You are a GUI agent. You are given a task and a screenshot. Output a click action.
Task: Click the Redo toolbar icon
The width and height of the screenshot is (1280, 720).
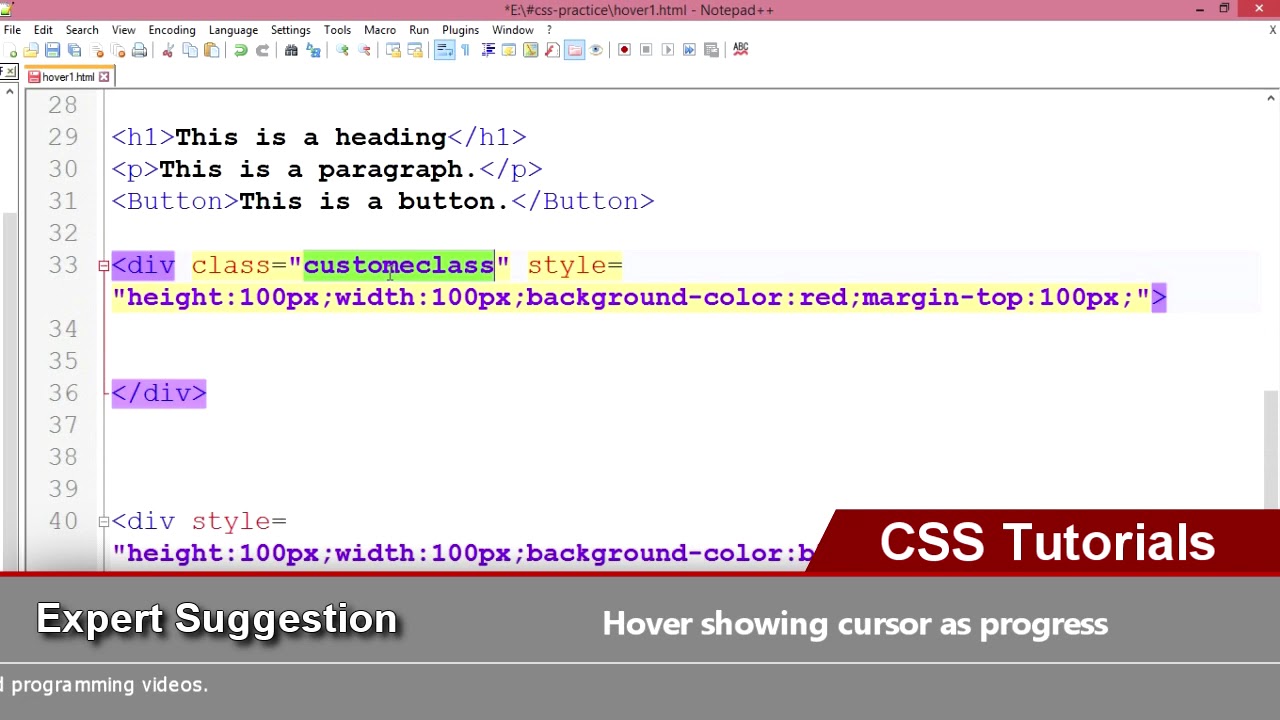[x=262, y=49]
